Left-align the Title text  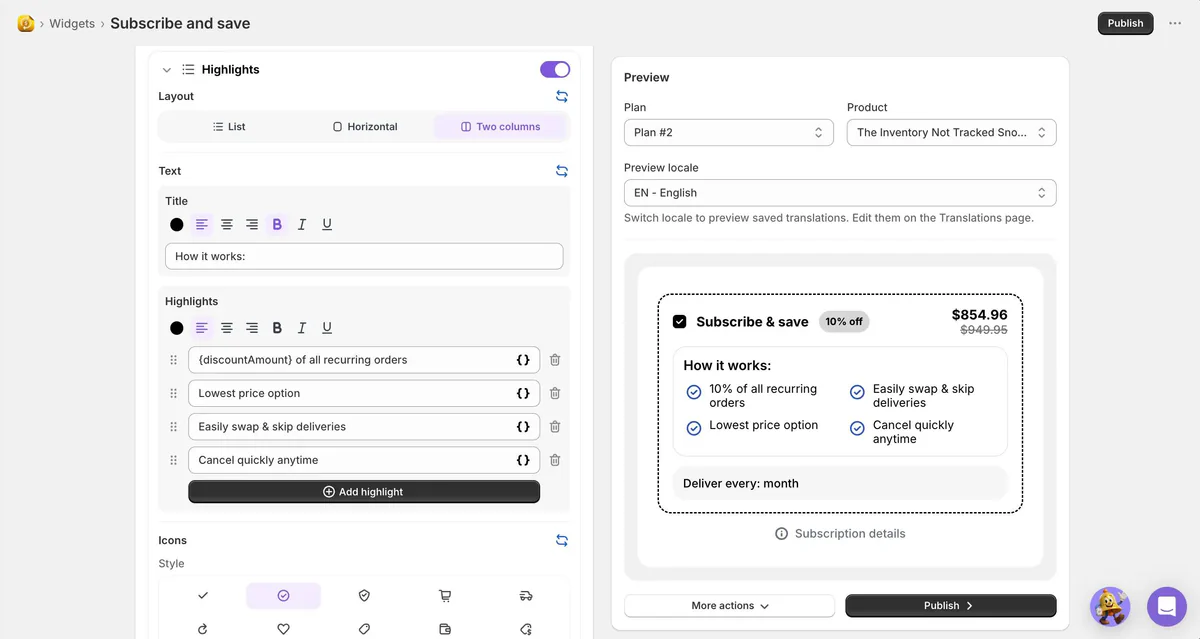[x=202, y=225]
